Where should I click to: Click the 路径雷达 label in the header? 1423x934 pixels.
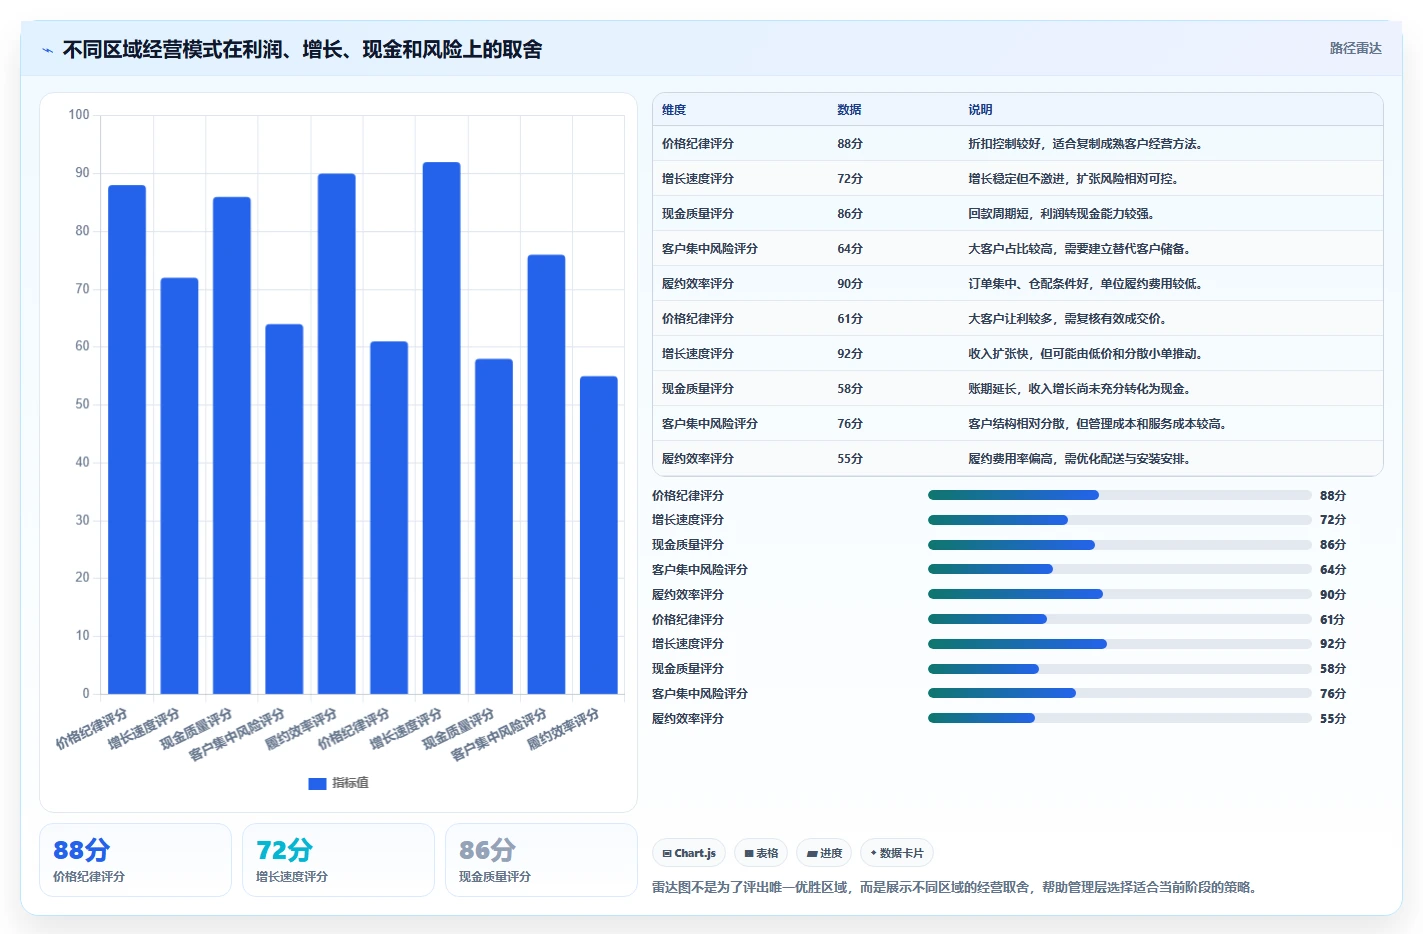click(x=1355, y=48)
